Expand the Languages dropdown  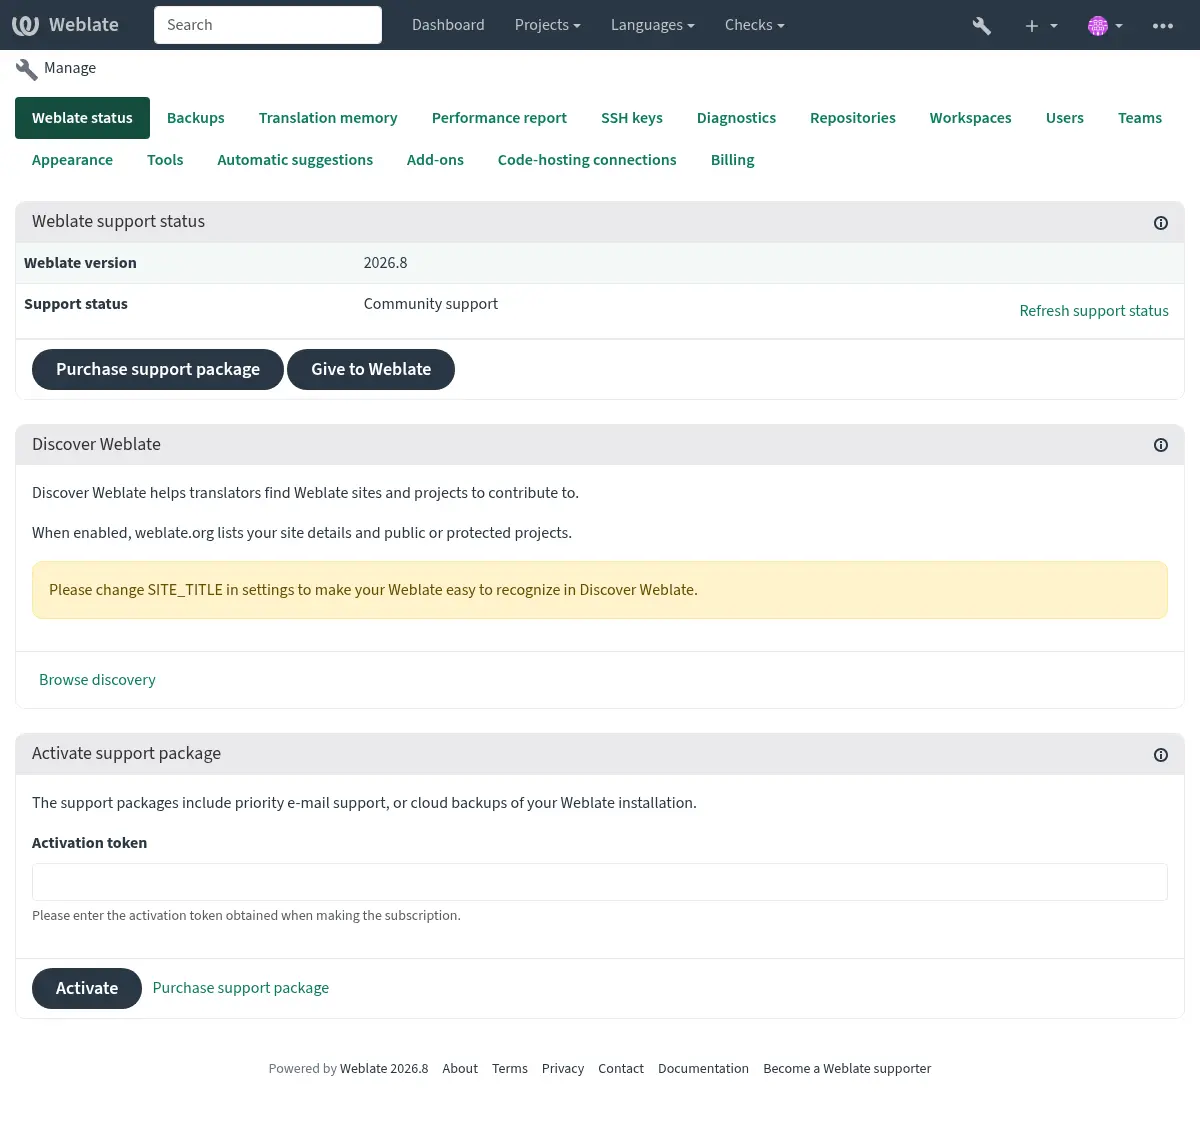pyautogui.click(x=652, y=25)
